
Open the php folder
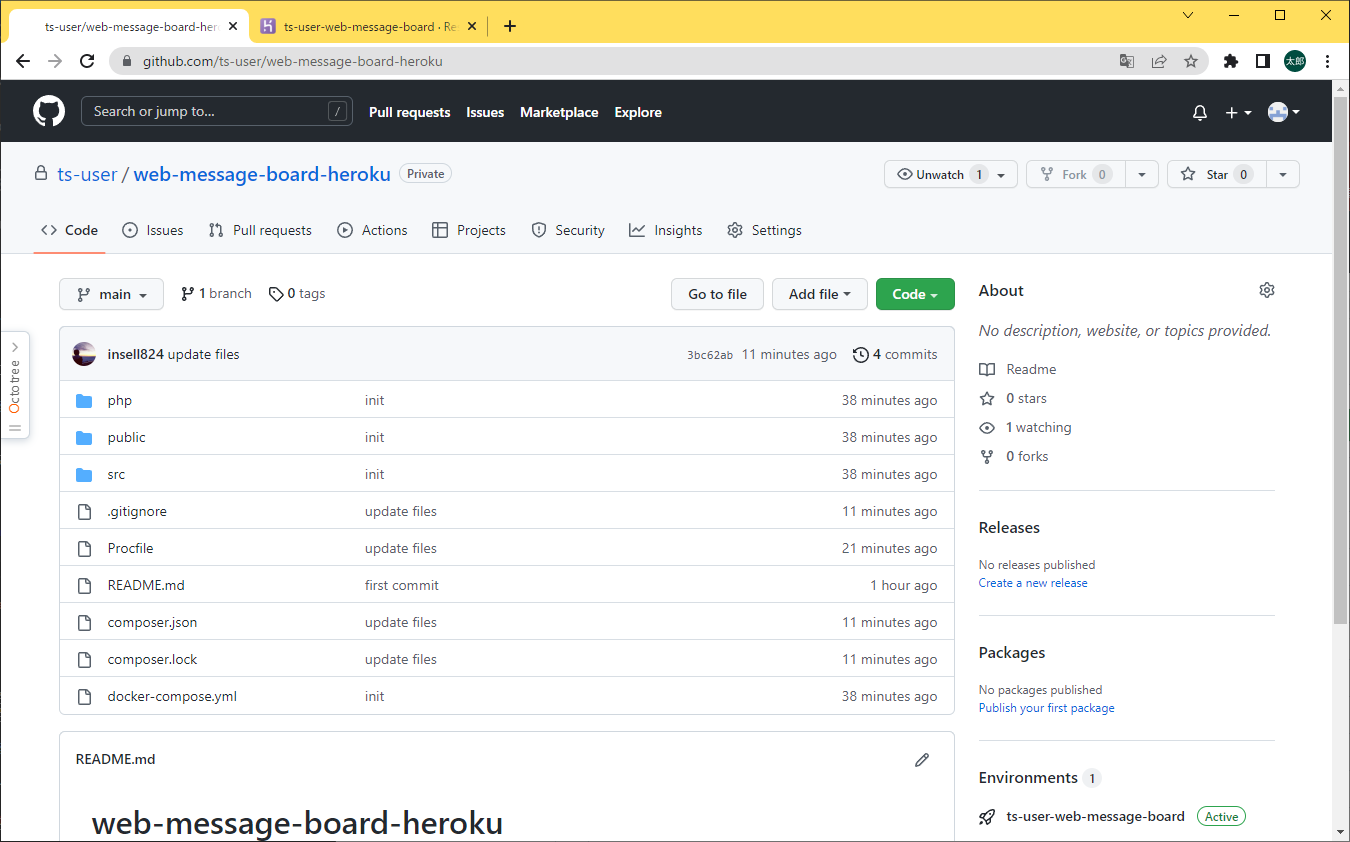coord(120,400)
